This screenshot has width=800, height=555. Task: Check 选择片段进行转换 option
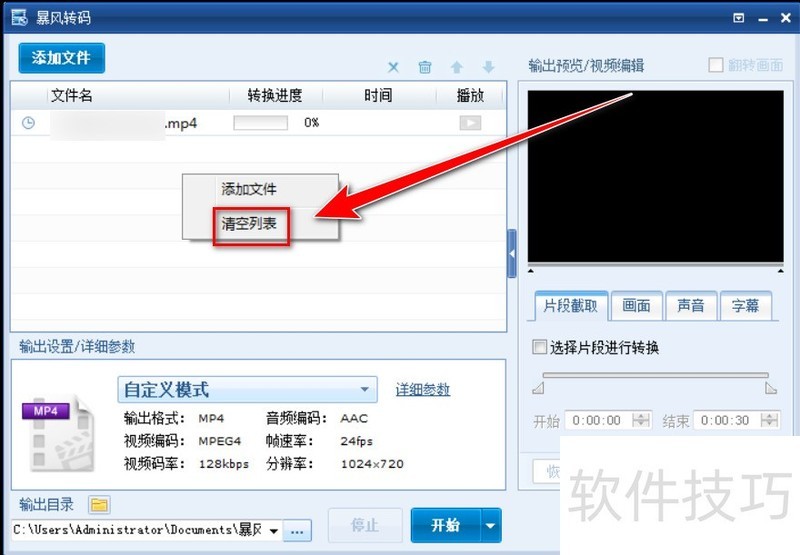point(540,348)
